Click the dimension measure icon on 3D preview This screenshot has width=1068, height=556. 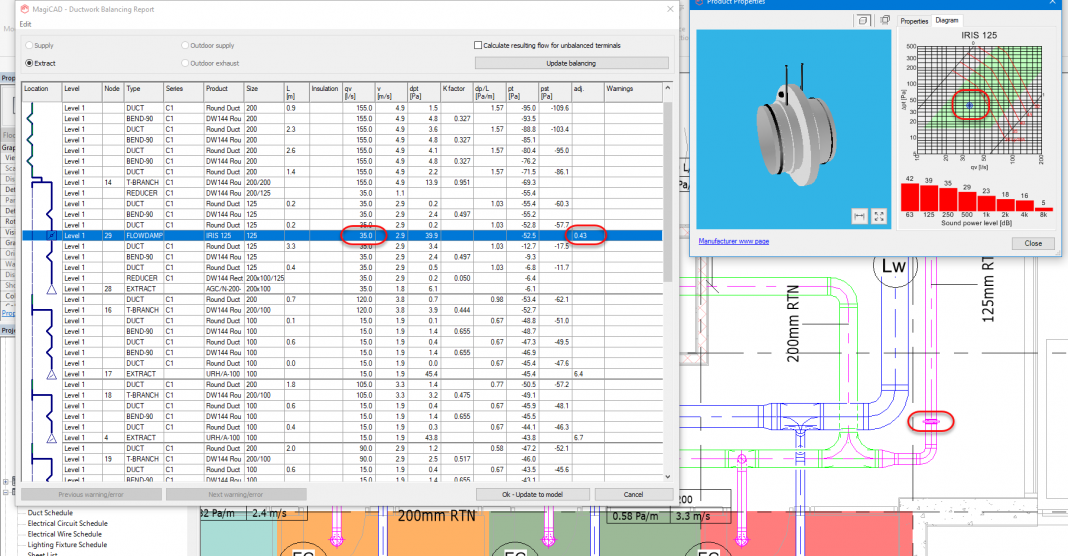pos(859,215)
